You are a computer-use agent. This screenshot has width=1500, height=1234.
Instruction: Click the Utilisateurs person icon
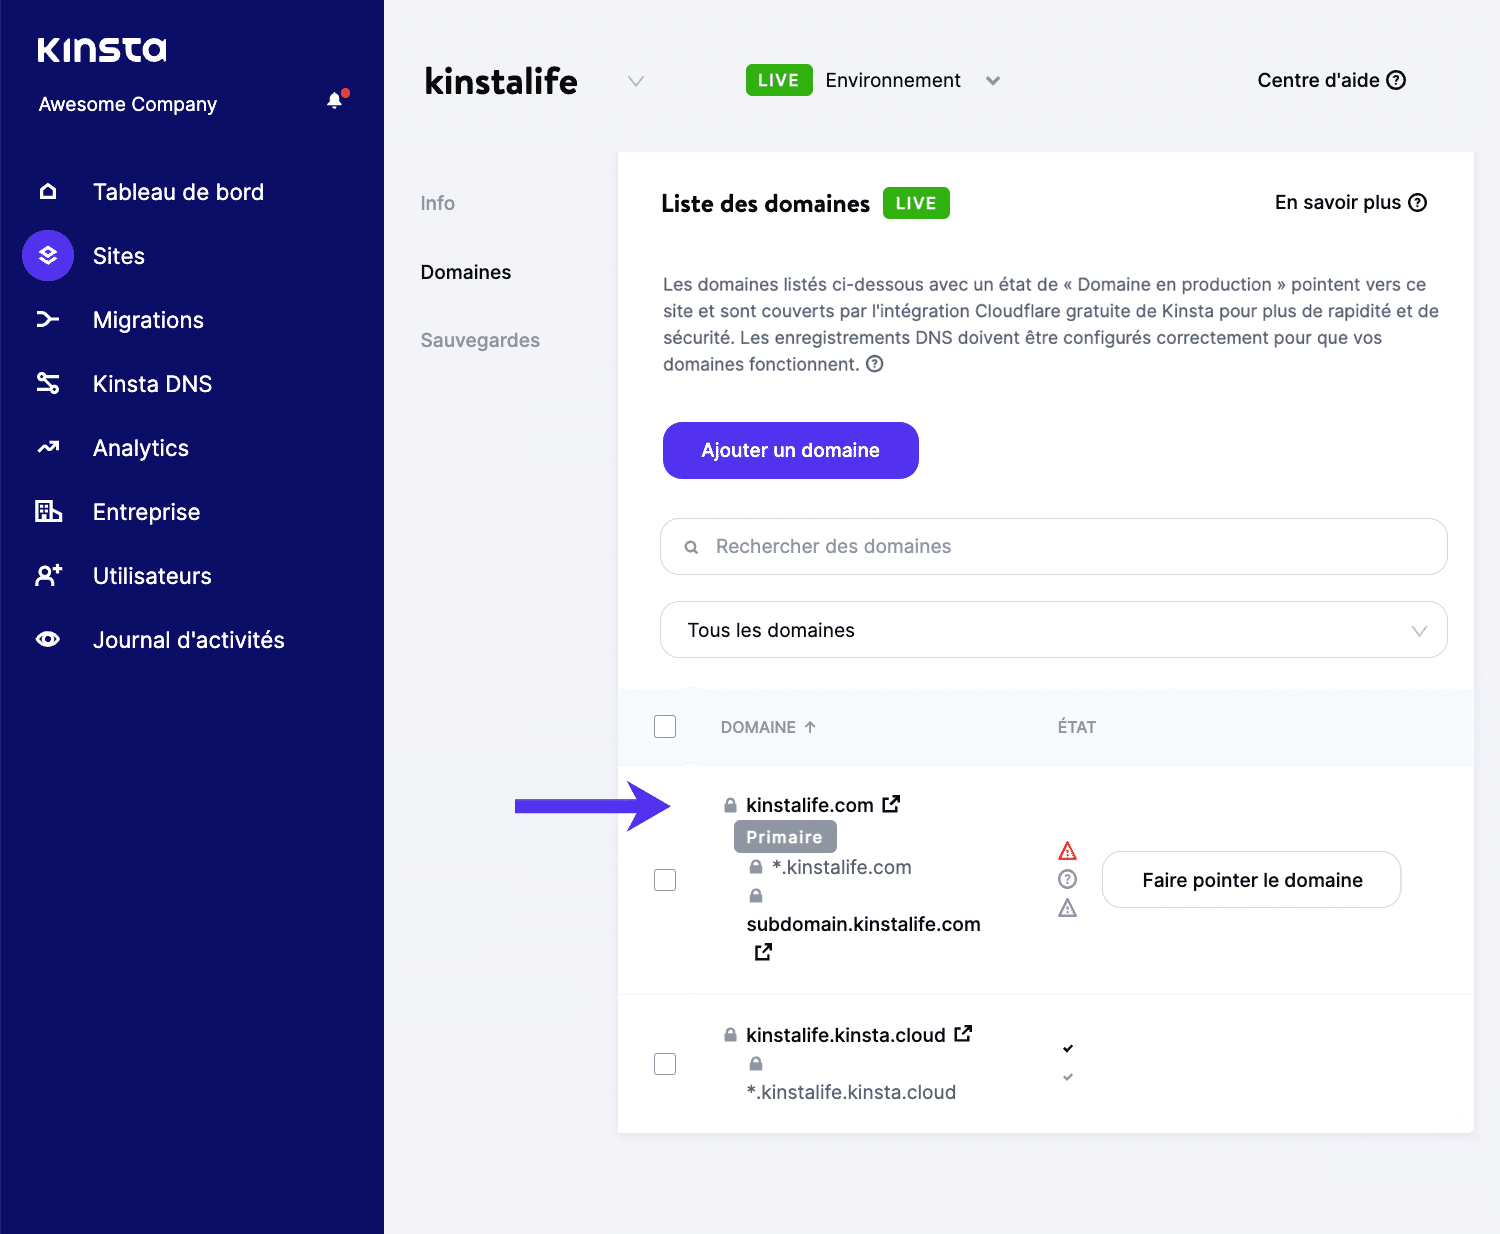(x=47, y=575)
